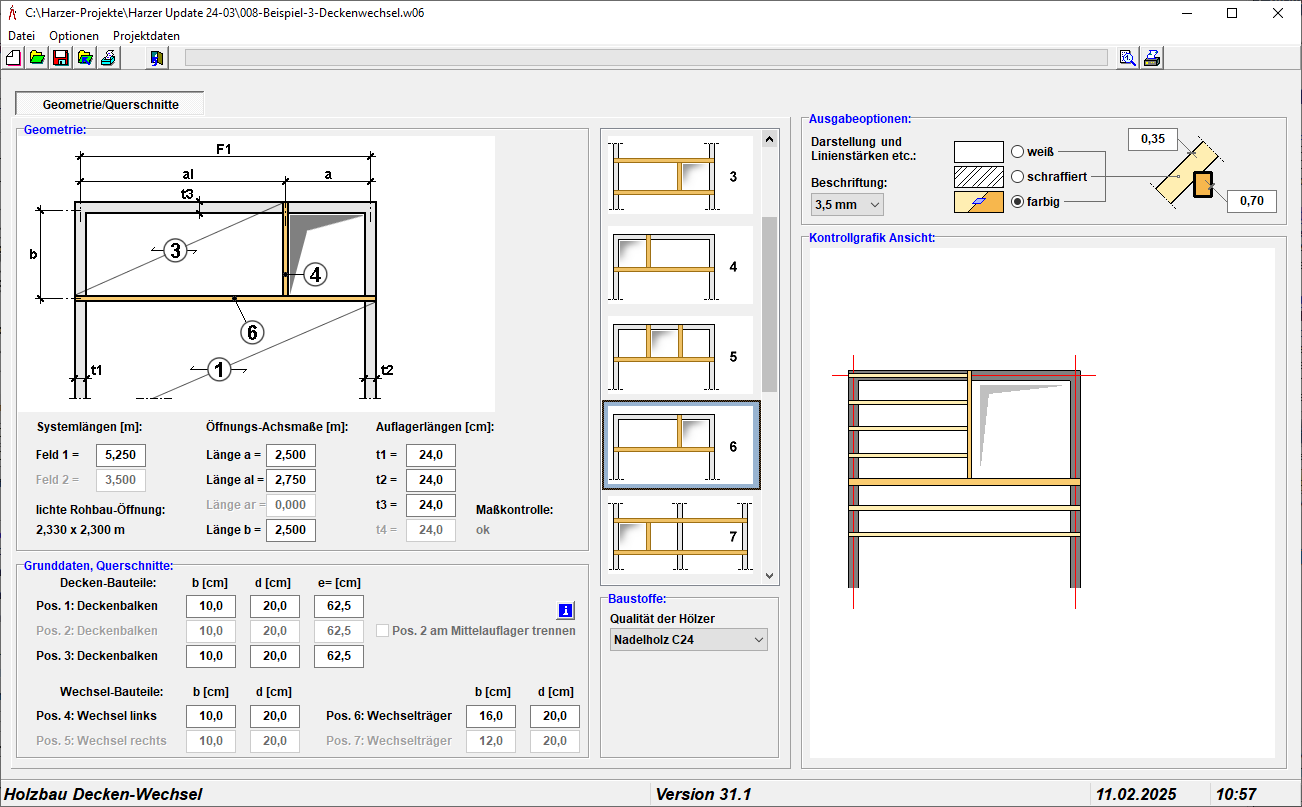Open print preview with the magnifier icon

(x=1128, y=58)
